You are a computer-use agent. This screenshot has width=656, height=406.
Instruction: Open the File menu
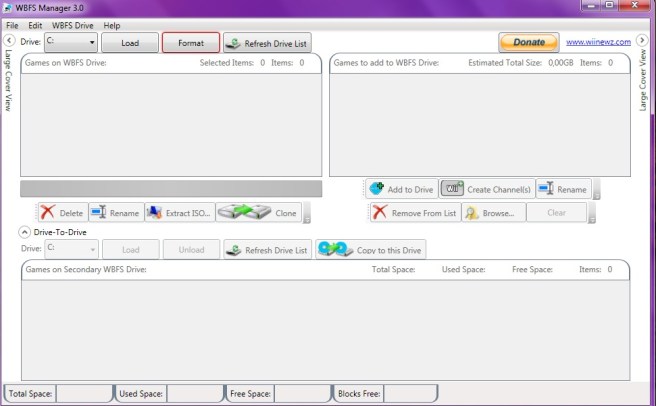click(12, 25)
